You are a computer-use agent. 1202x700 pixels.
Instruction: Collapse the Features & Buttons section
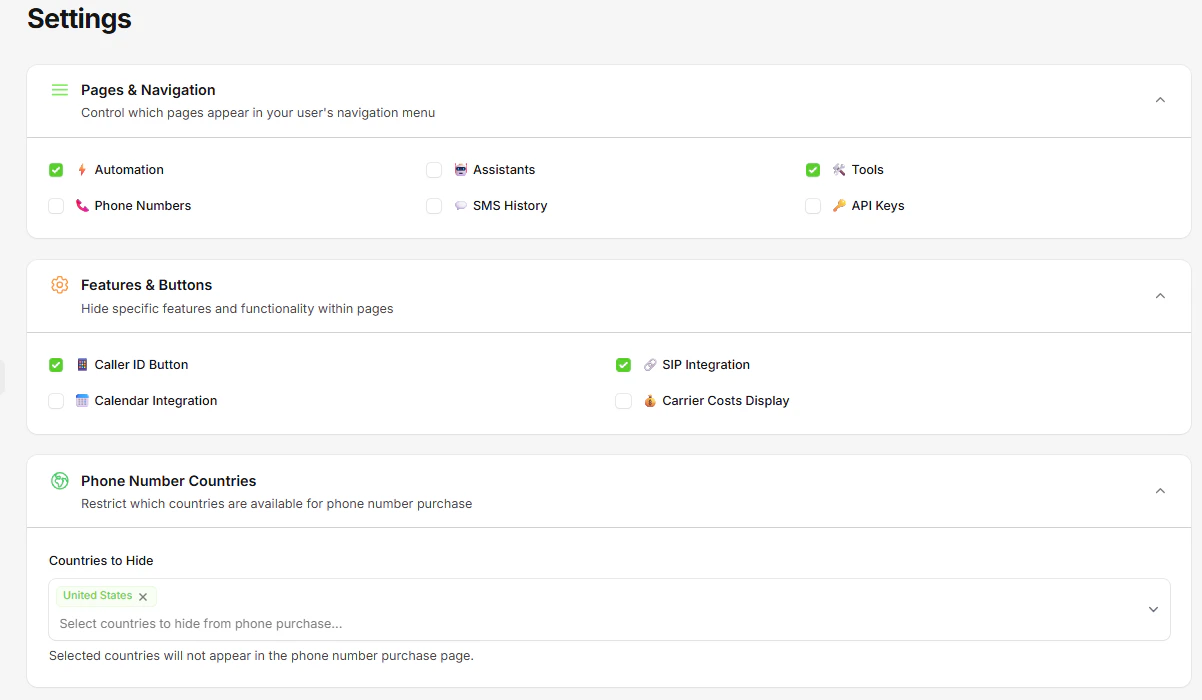pyautogui.click(x=1160, y=295)
